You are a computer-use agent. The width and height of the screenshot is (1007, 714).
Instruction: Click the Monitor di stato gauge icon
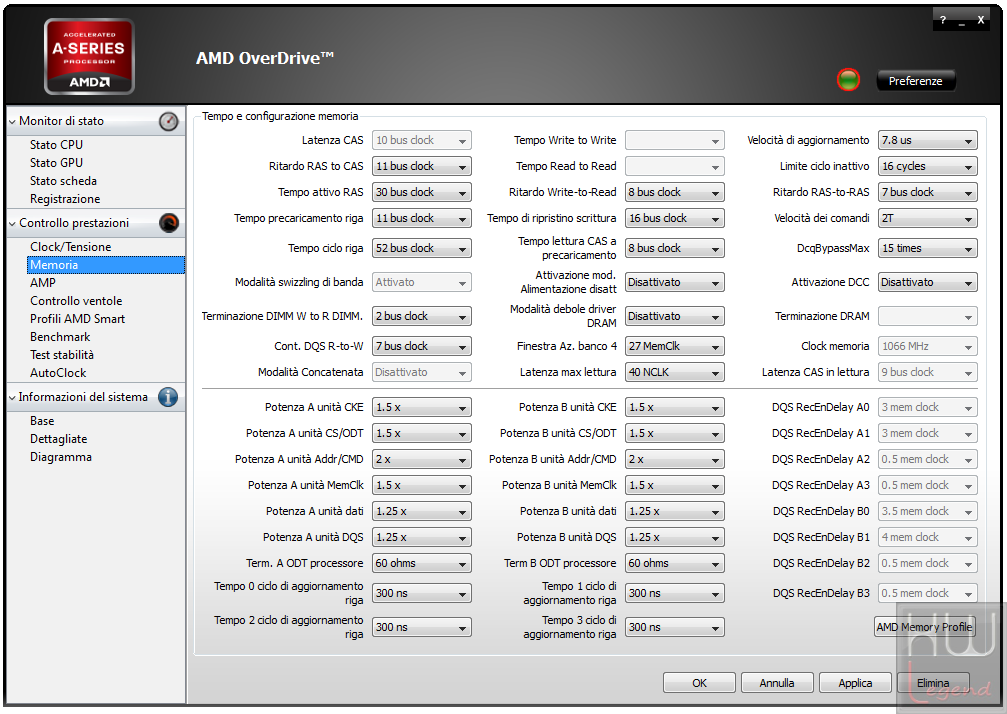tap(168, 121)
